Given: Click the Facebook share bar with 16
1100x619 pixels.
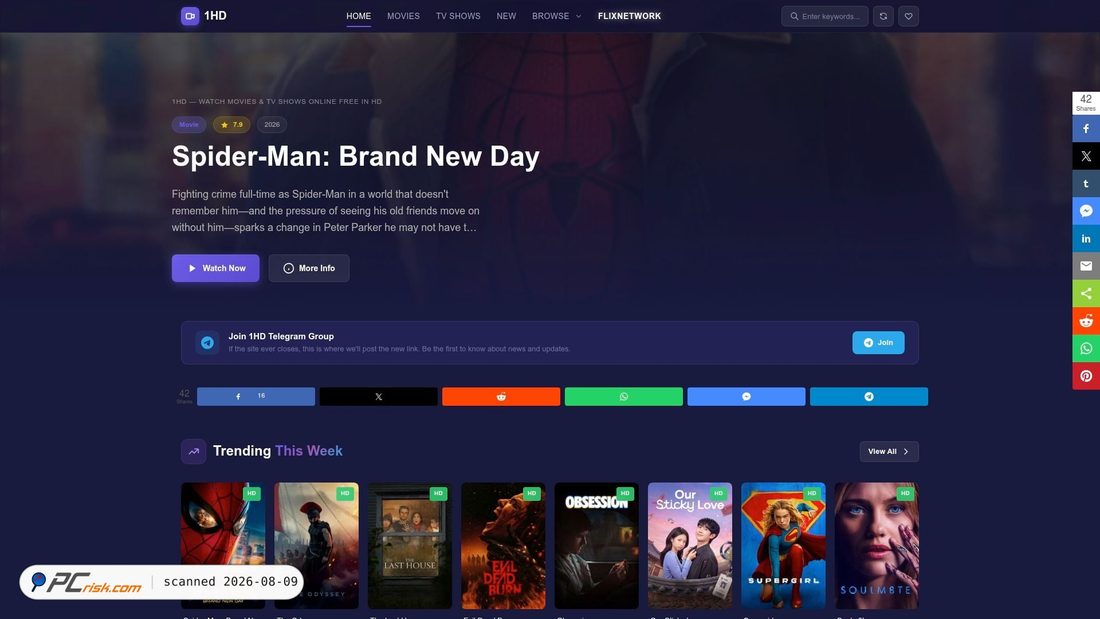Looking at the screenshot, I should pyautogui.click(x=256, y=397).
